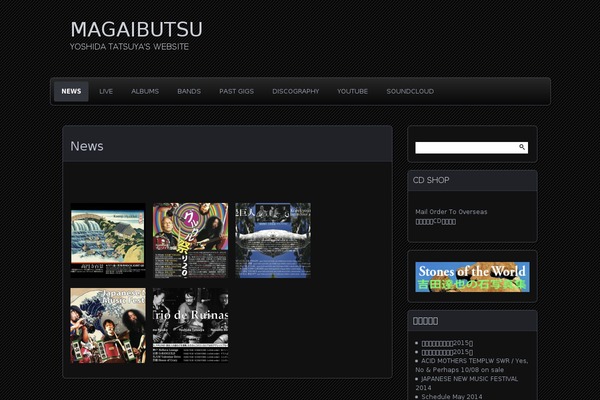The width and height of the screenshot is (600, 400).
Task: Select the BANDS menu item
Action: click(x=189, y=91)
